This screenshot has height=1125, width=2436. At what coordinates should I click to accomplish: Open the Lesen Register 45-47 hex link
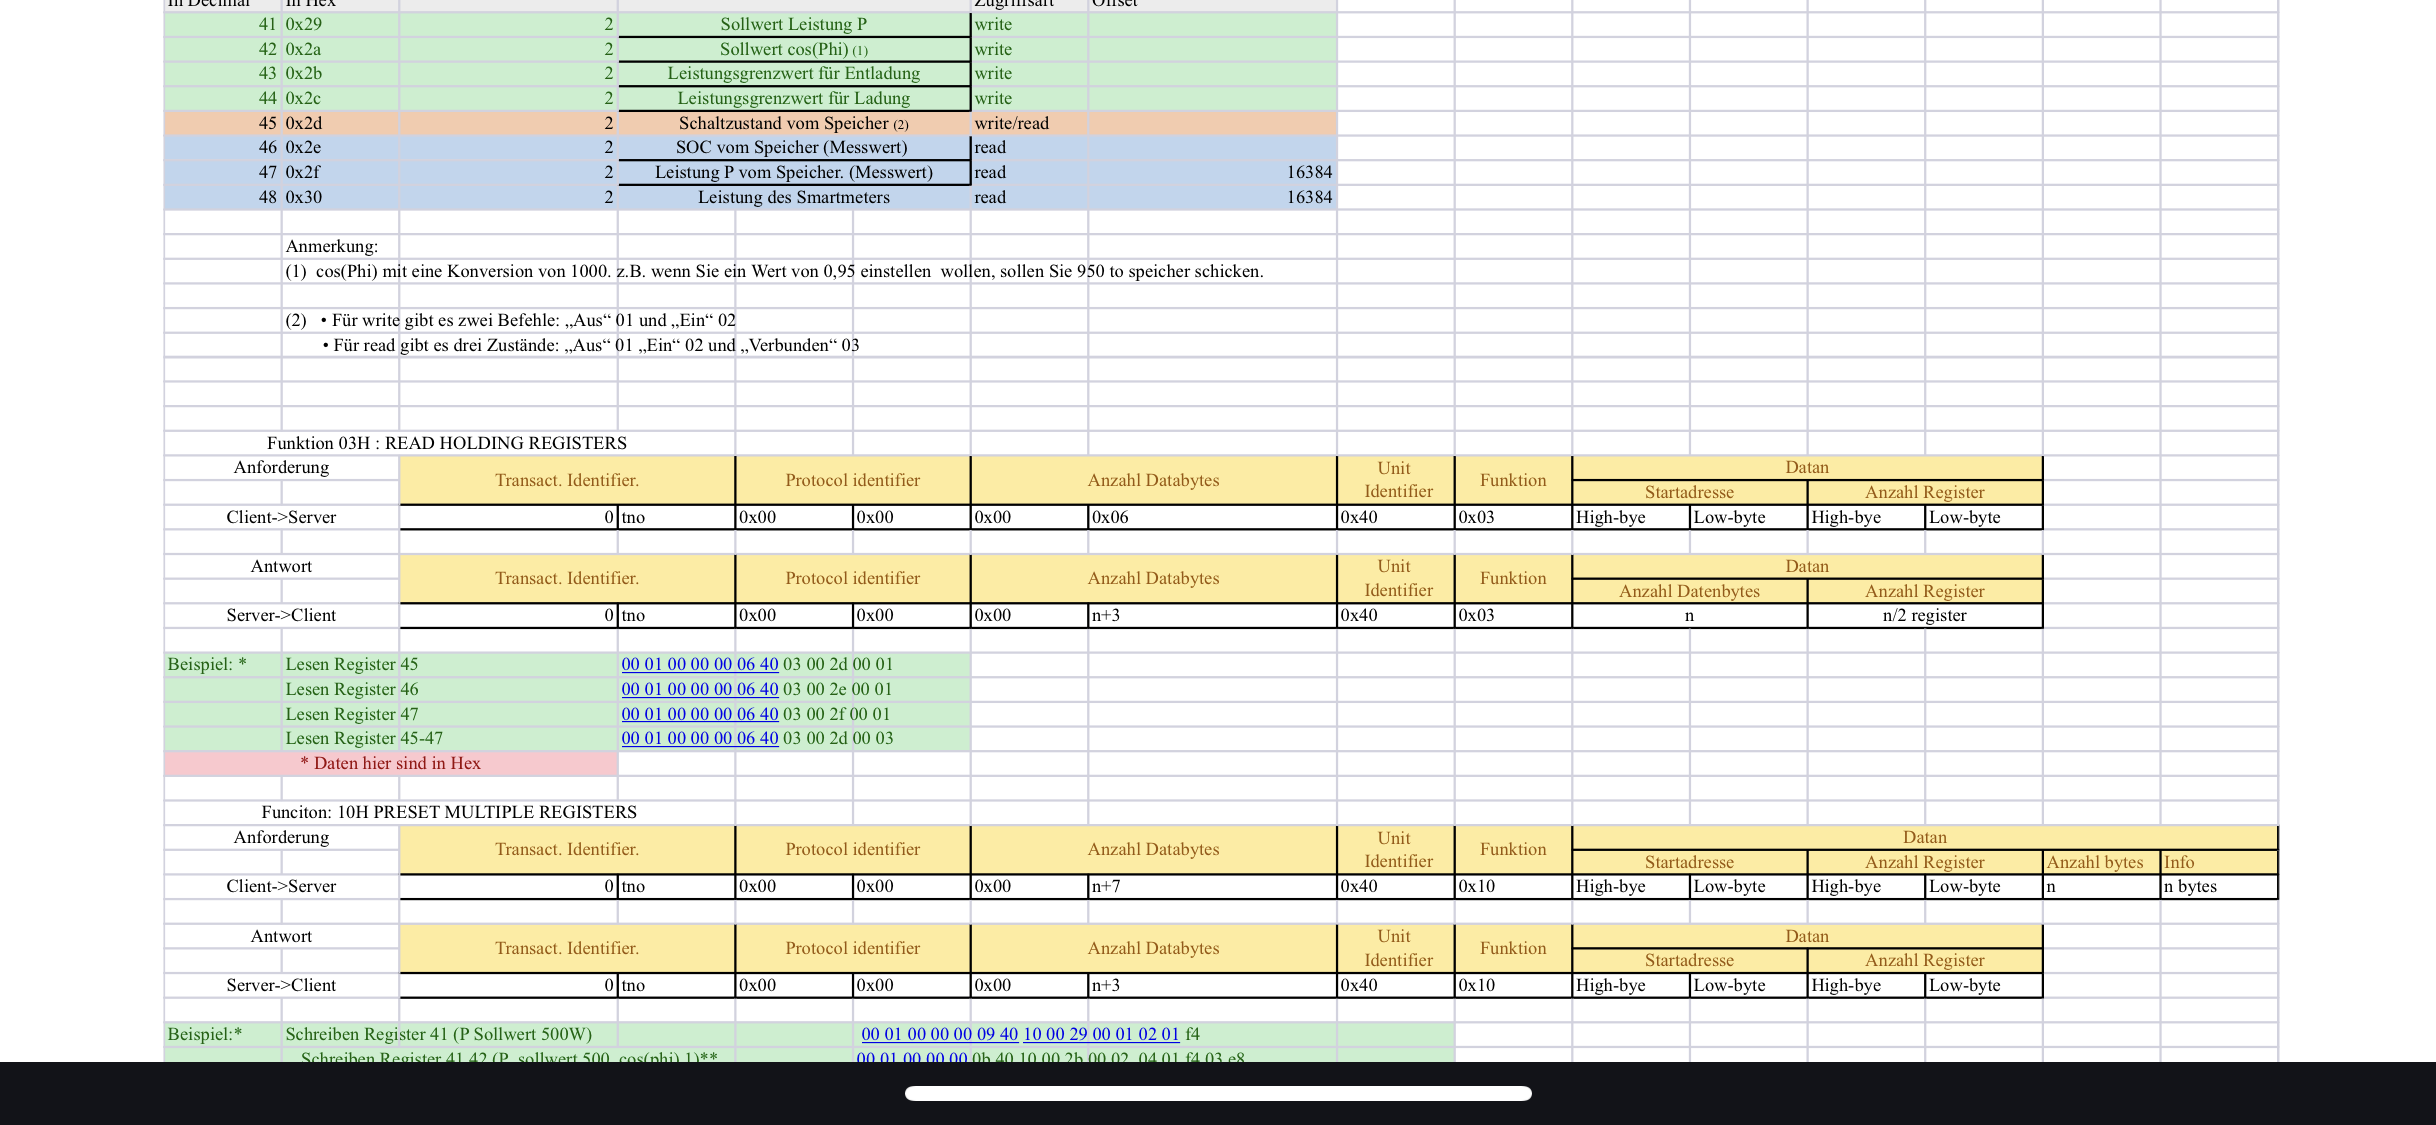point(700,738)
